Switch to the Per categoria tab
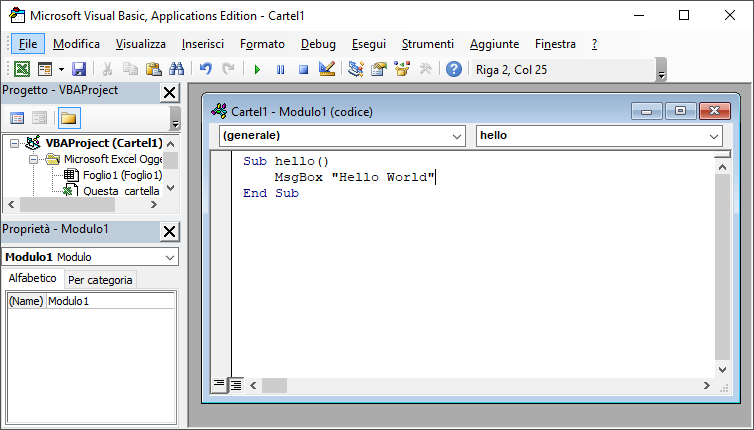Viewport: 754px width, 430px height. (100, 280)
